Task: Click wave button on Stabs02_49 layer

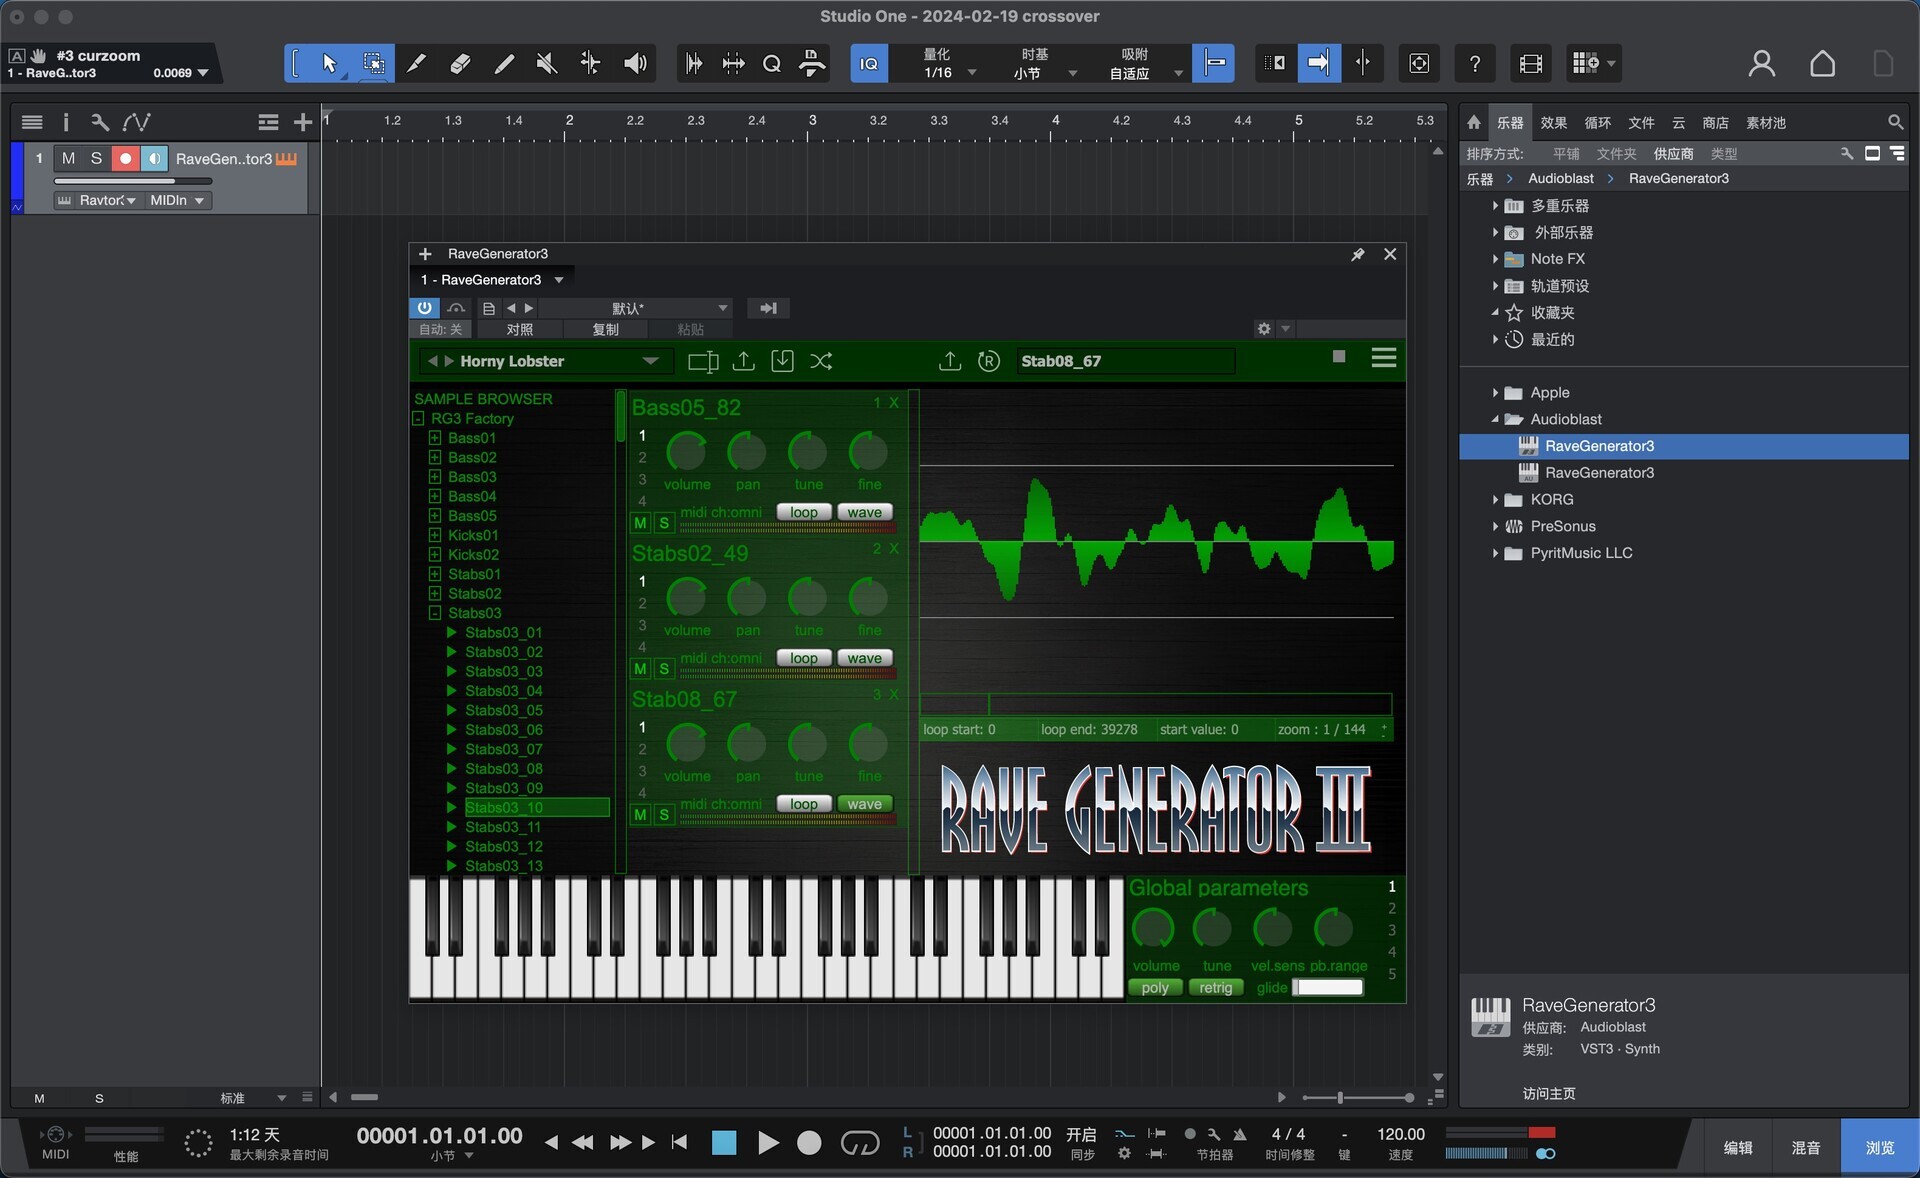Action: tap(865, 658)
